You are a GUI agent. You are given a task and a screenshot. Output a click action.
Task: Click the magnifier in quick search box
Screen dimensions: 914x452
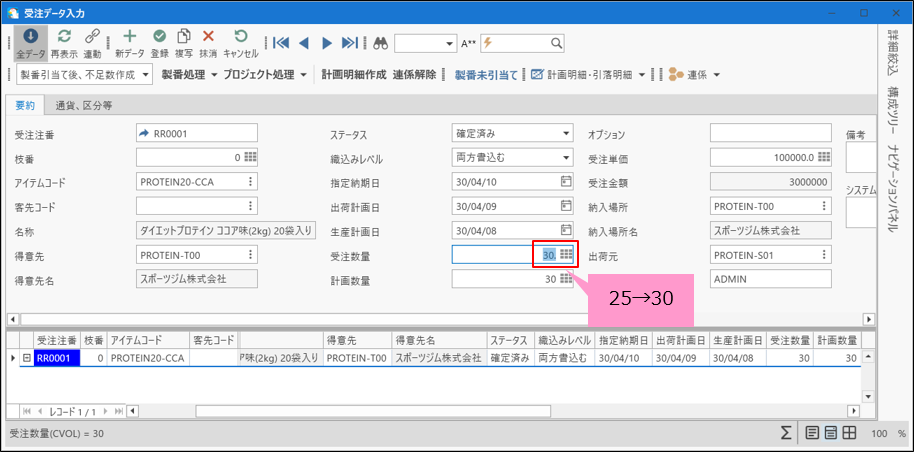coord(556,43)
